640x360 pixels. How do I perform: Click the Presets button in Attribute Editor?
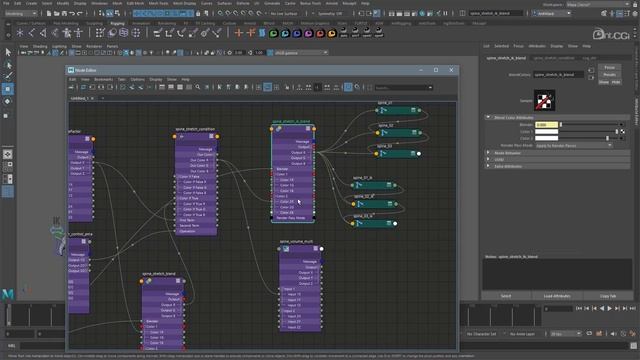pos(609,75)
